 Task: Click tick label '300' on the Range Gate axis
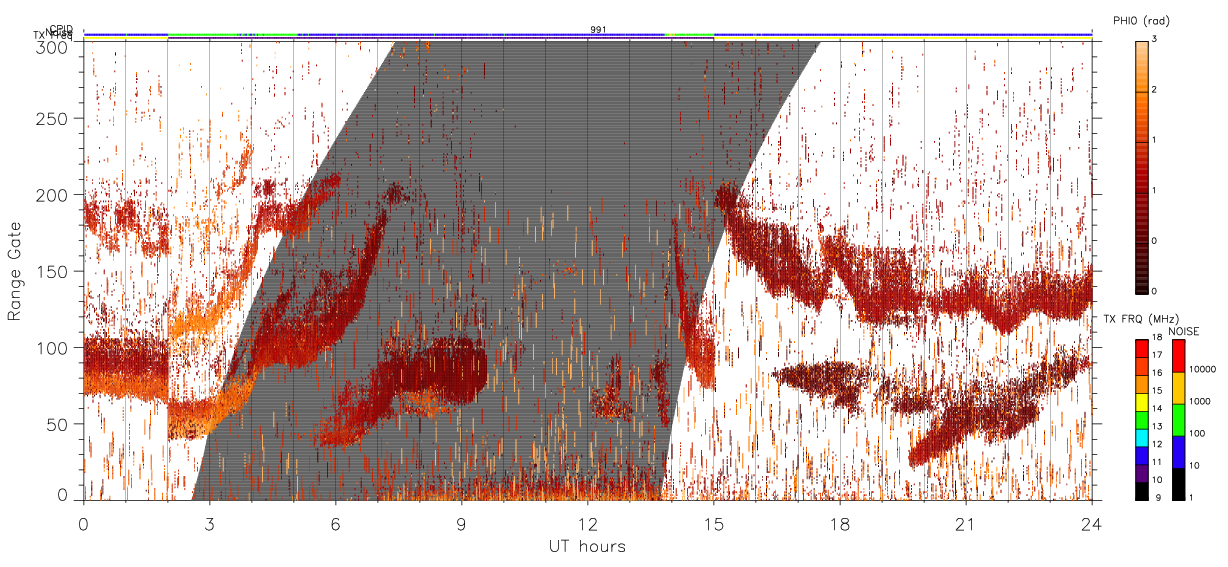coord(54,46)
